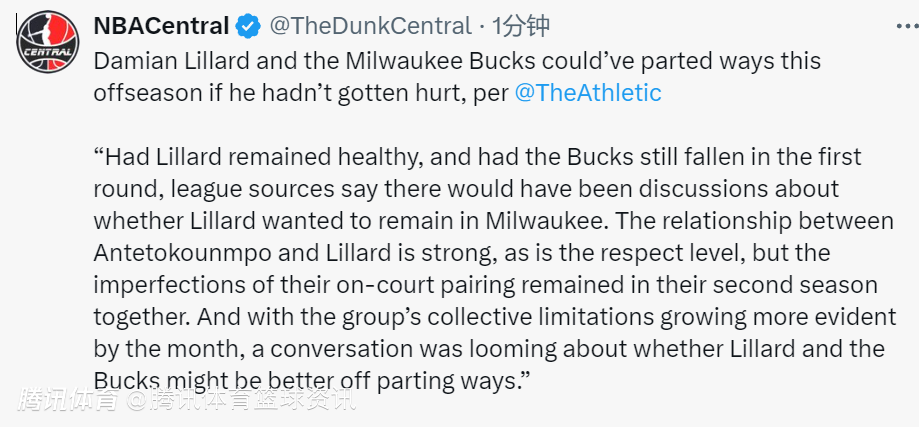
Task: Open the NBACentral display name link
Action: pos(161,26)
